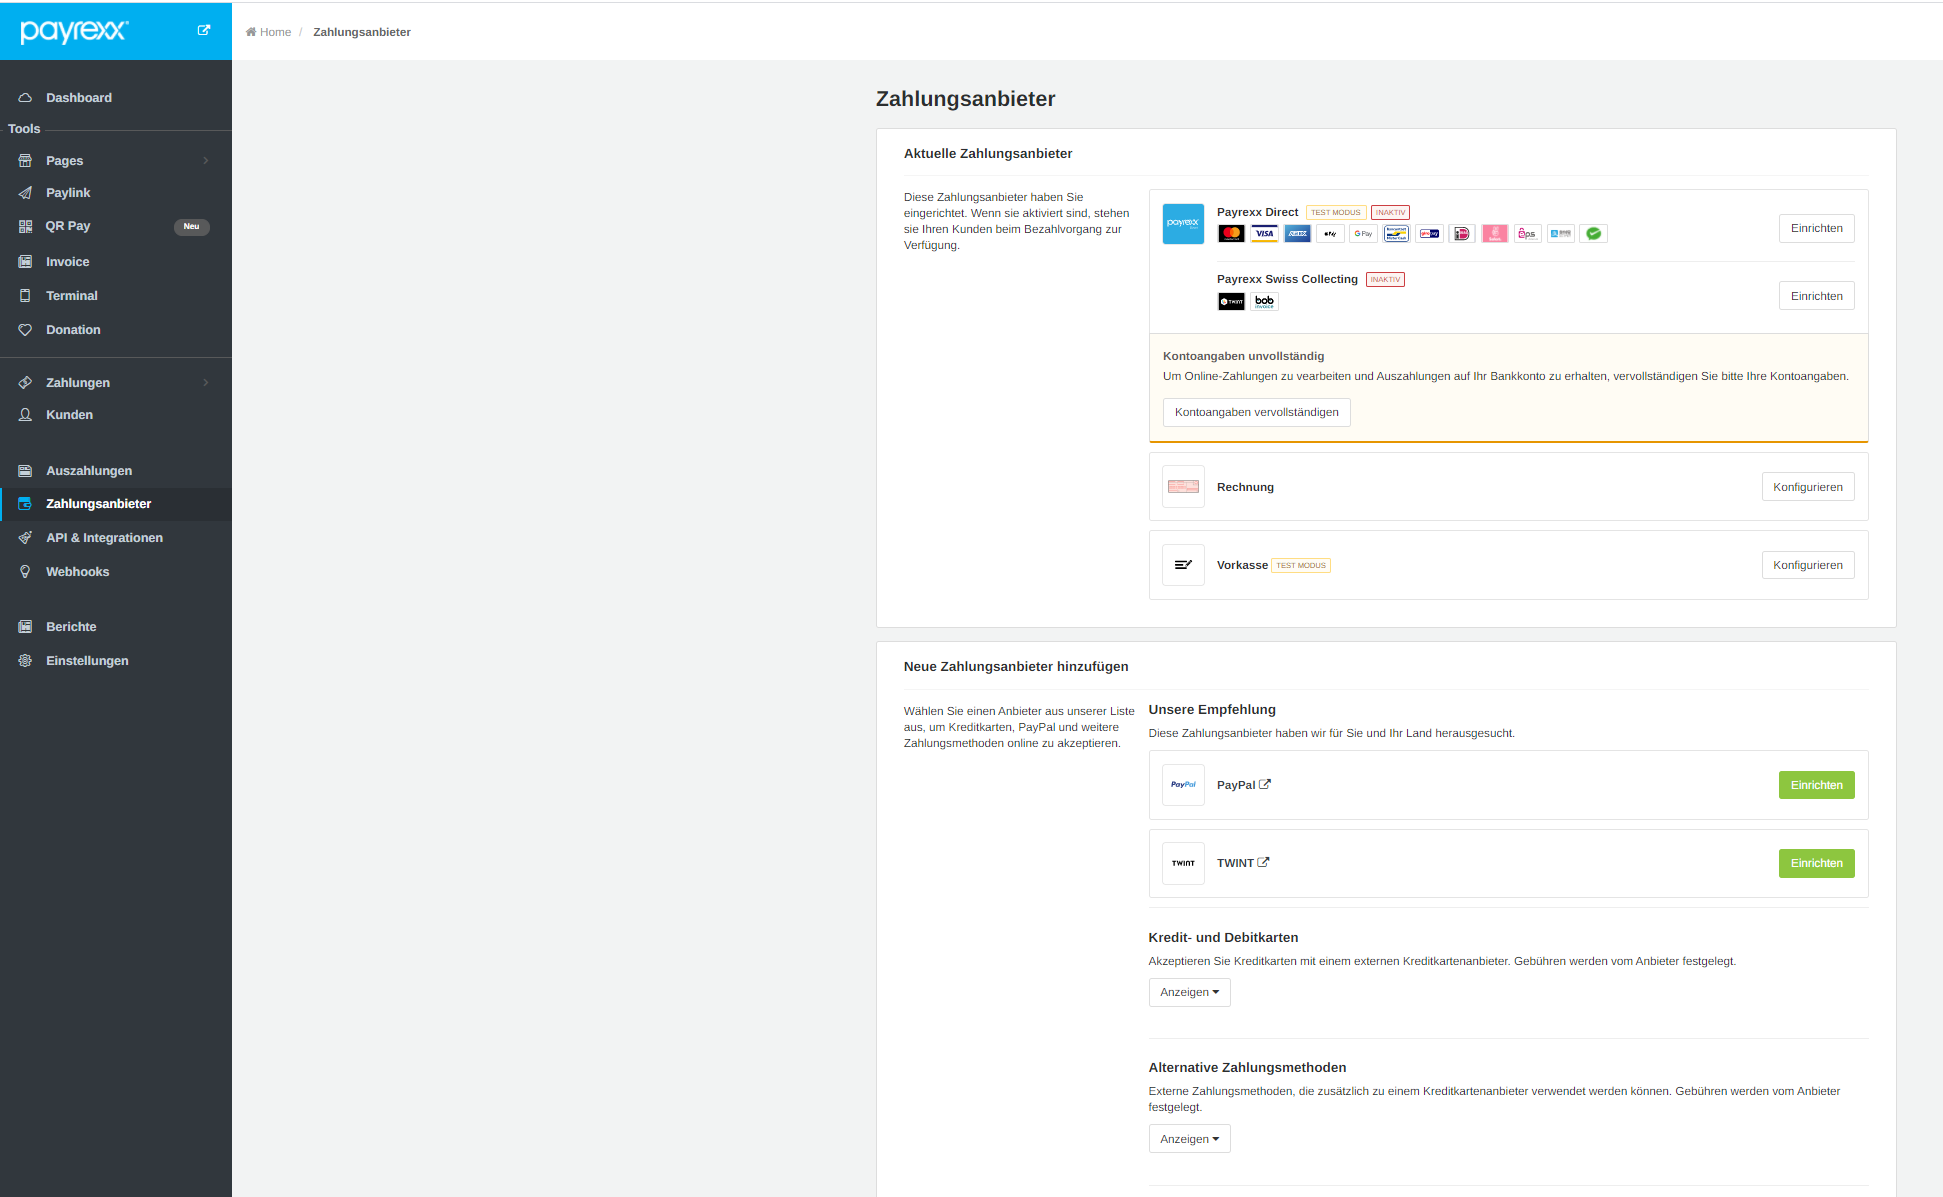Click the Rechnung invoice icon
The width and height of the screenshot is (1943, 1197).
click(1183, 487)
